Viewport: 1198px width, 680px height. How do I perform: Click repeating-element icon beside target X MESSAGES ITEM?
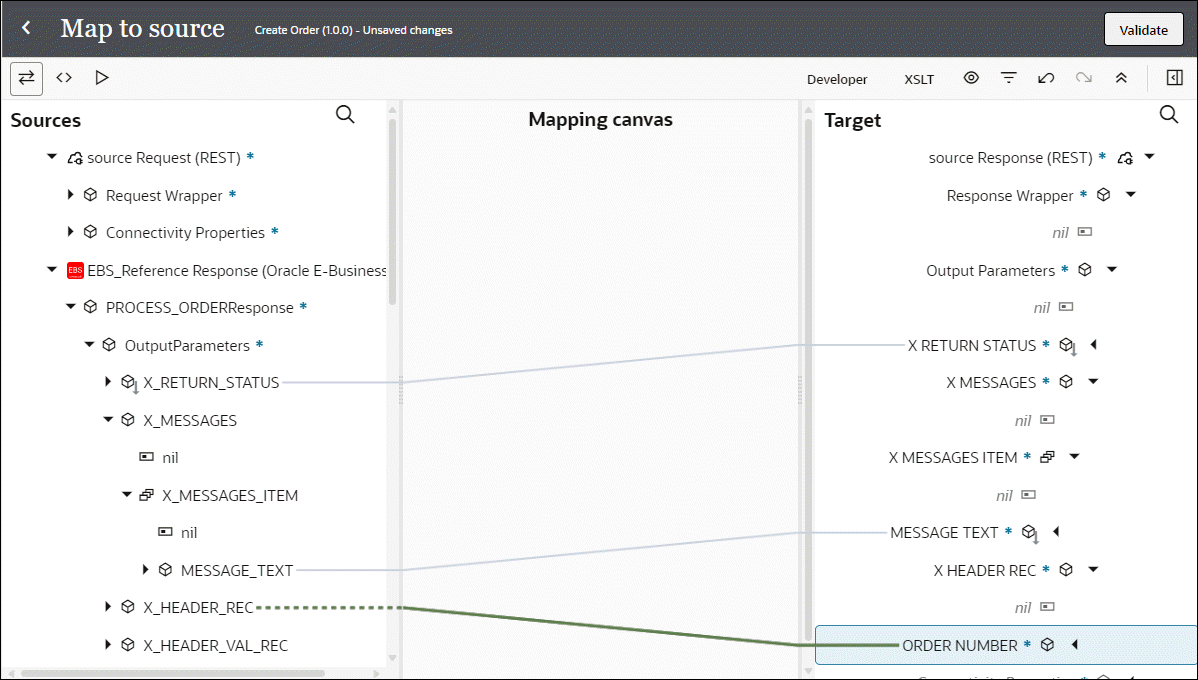pyautogui.click(x=1047, y=457)
